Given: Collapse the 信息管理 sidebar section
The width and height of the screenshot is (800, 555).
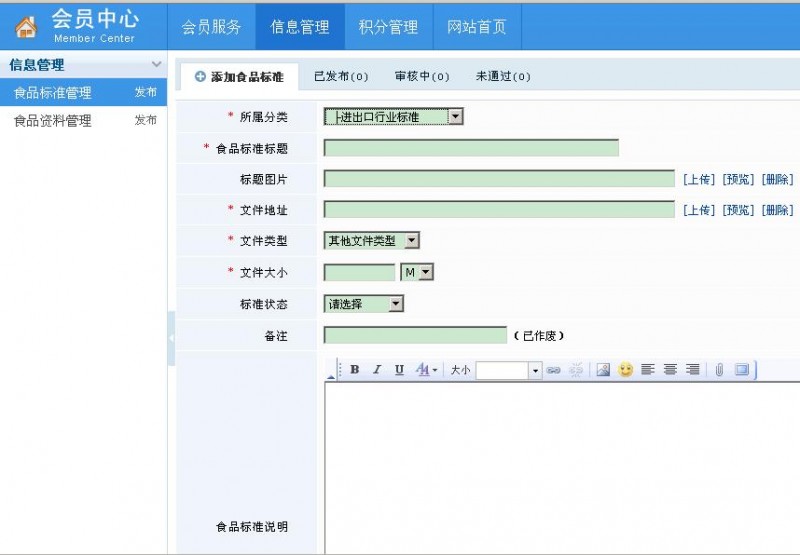Looking at the screenshot, I should point(155,65).
